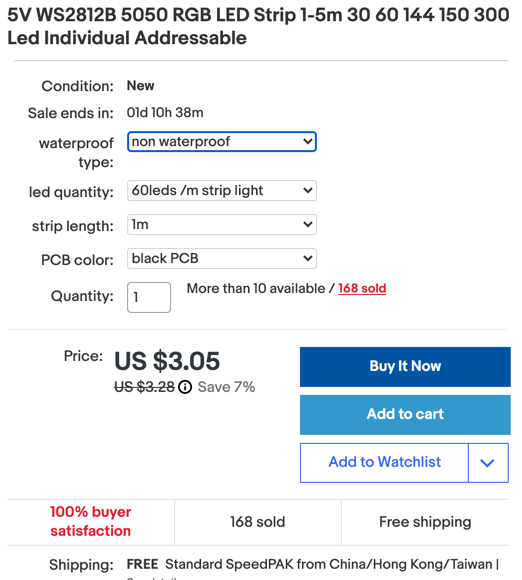The height and width of the screenshot is (580, 522).
Task: Click the struck-through US $3.28 original price
Action: (x=144, y=387)
